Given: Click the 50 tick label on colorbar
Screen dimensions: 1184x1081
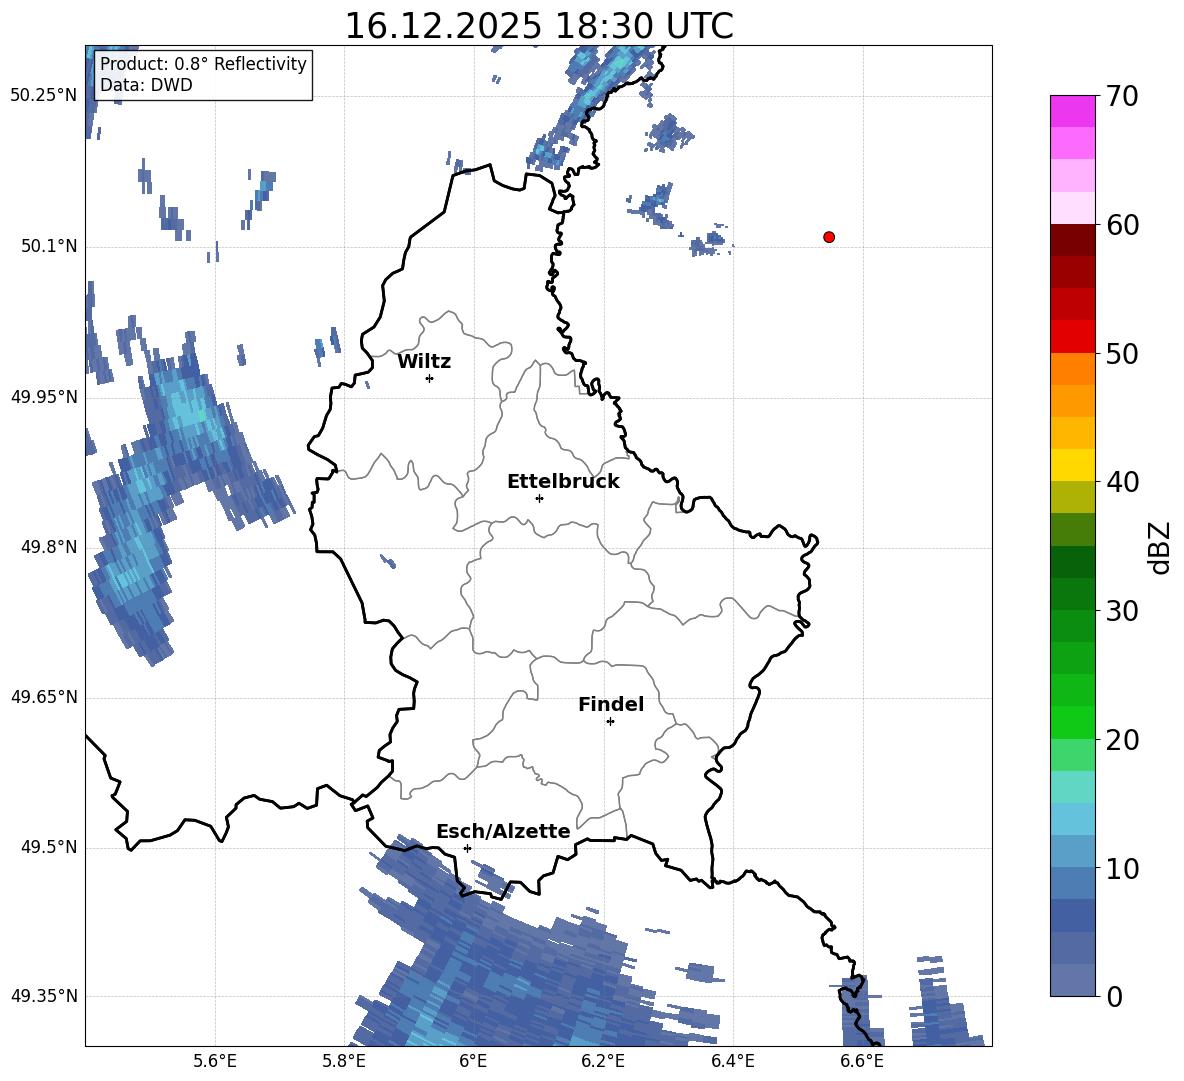Looking at the screenshot, I should click(x=1122, y=353).
